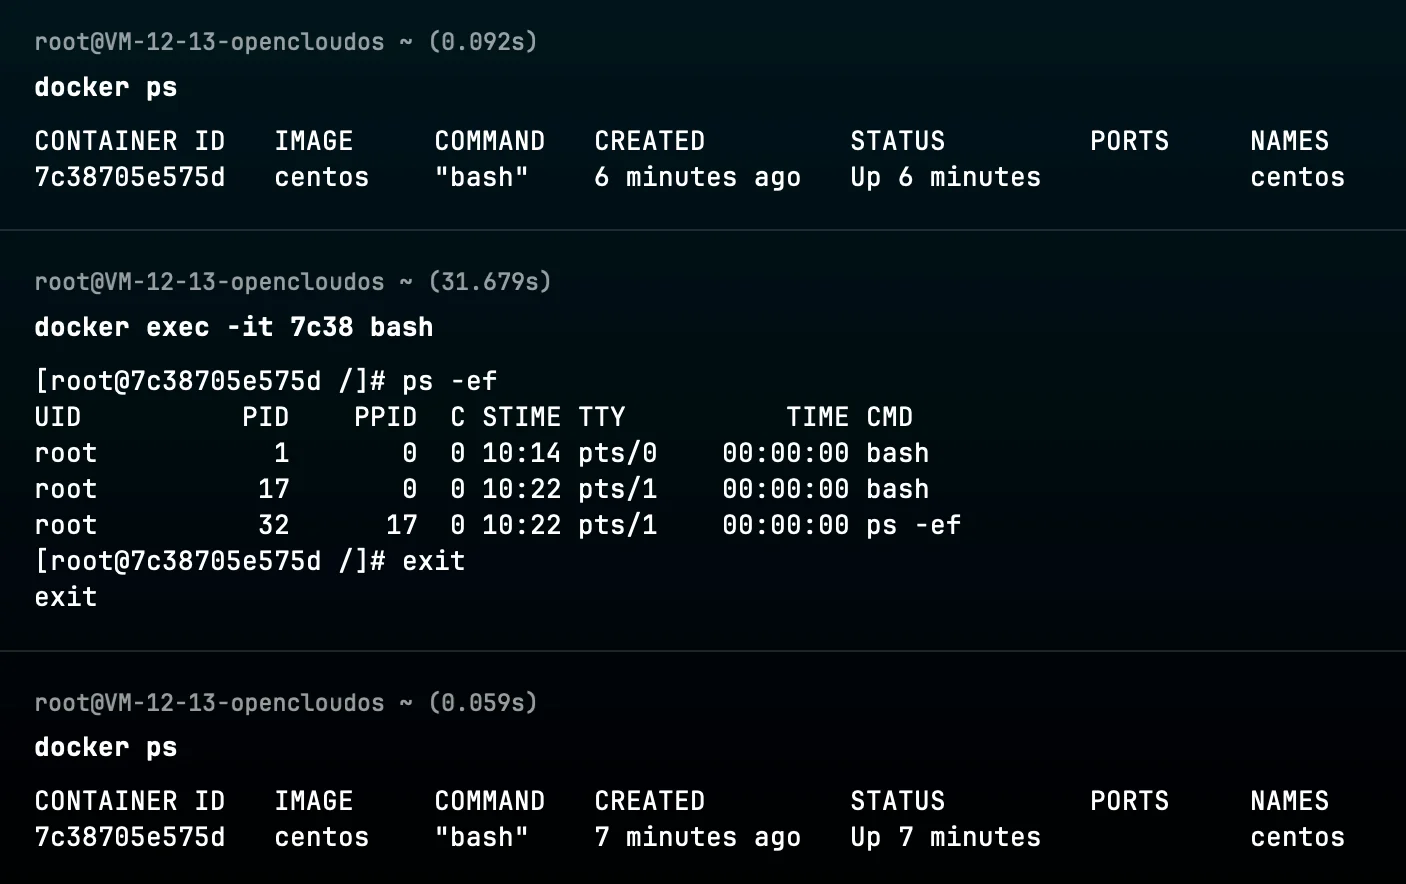Click the TIME column header

tap(817, 417)
